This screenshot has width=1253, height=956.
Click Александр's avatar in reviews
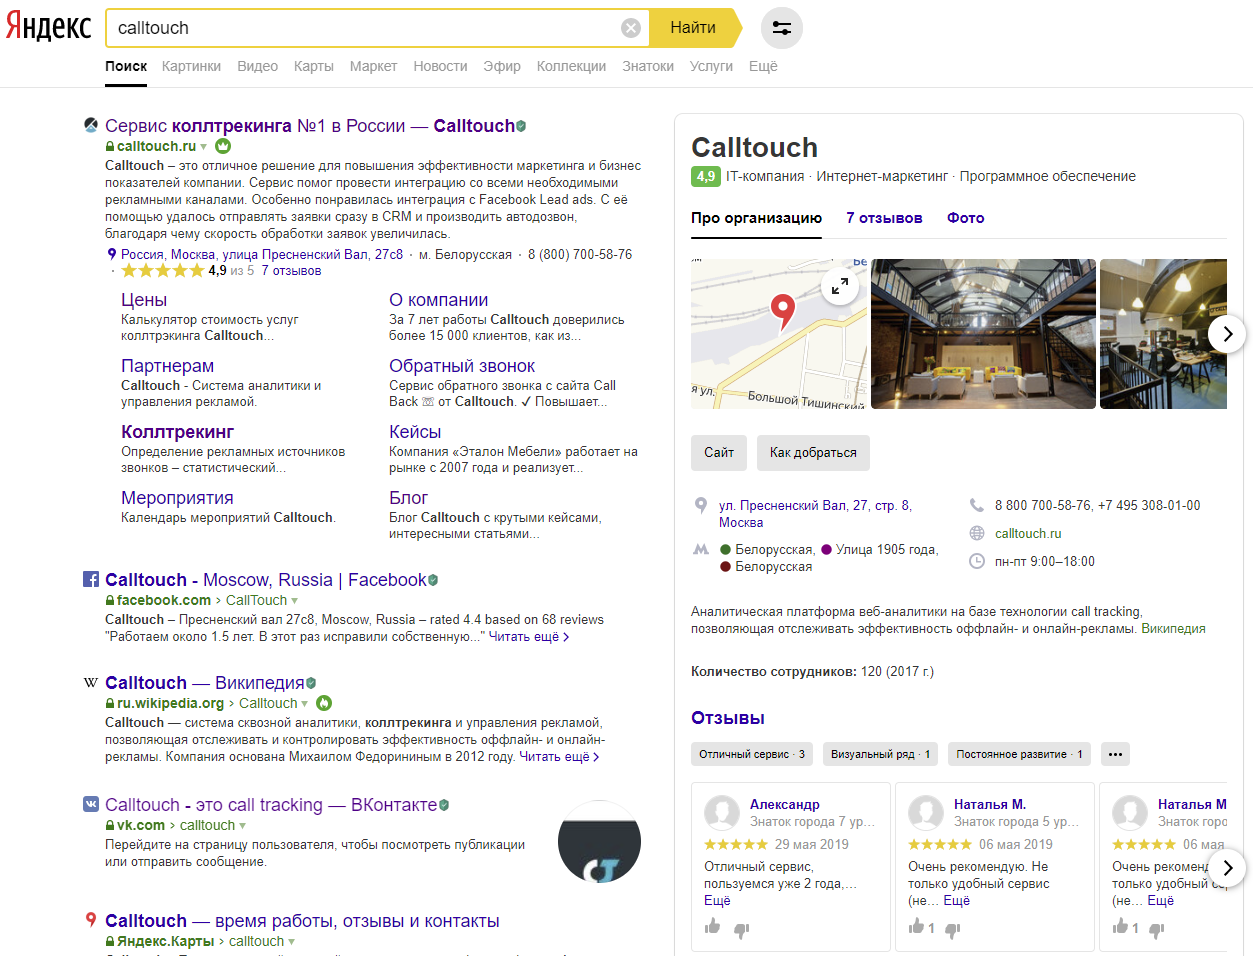pos(722,813)
